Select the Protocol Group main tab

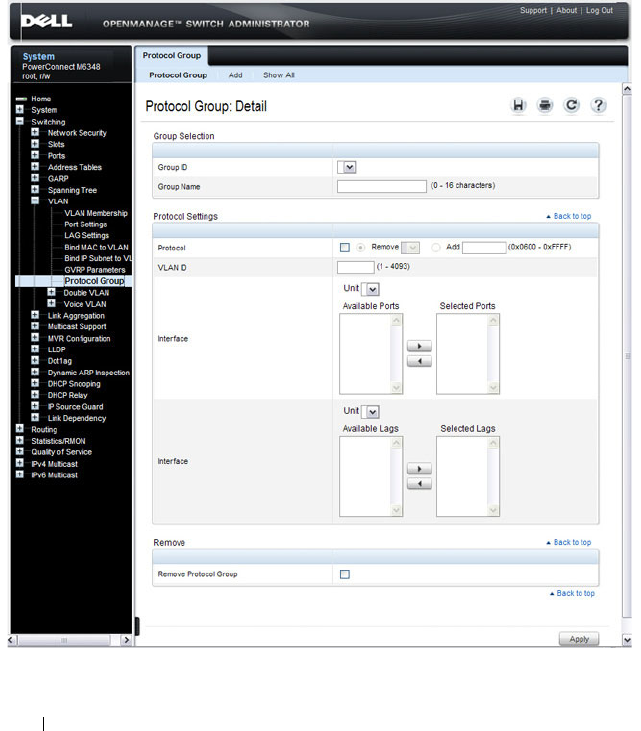(172, 55)
